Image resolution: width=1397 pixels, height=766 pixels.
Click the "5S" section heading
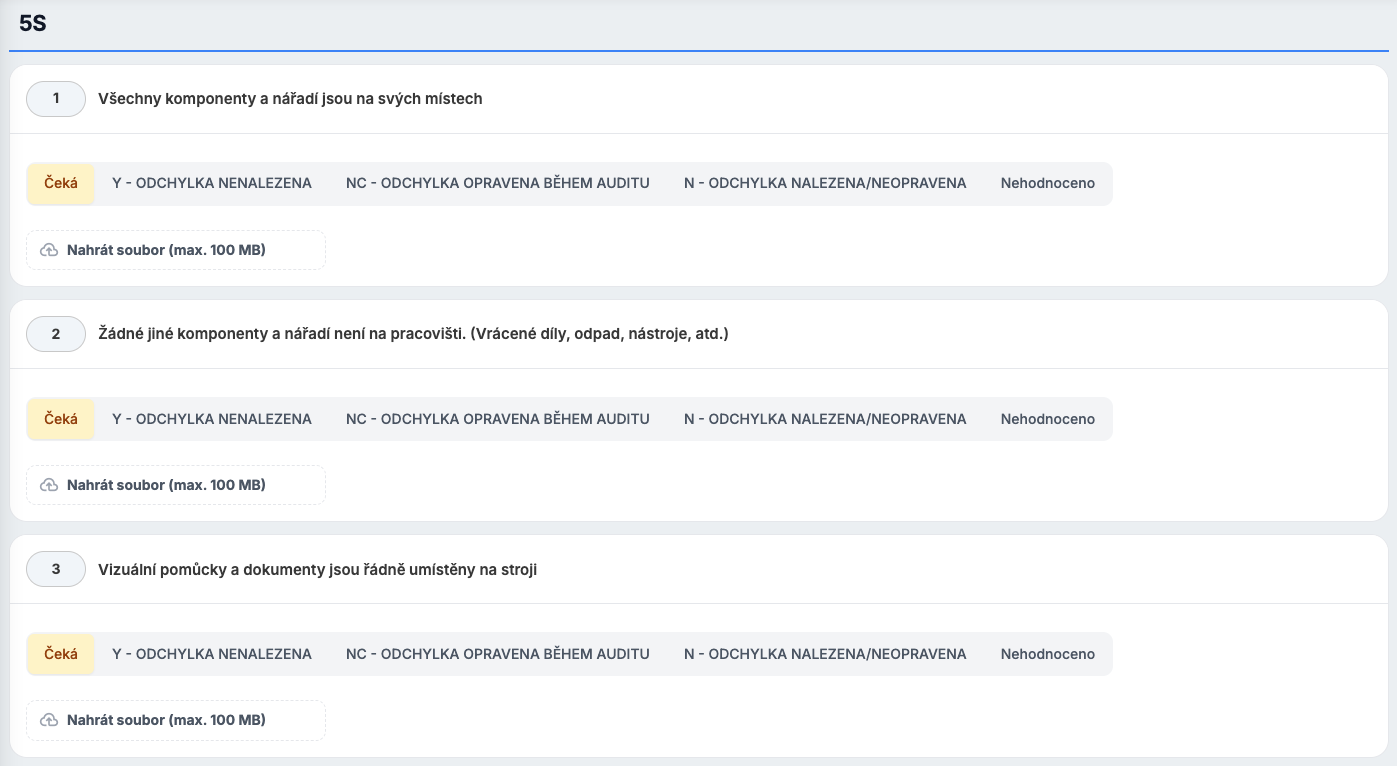pyautogui.click(x=33, y=24)
